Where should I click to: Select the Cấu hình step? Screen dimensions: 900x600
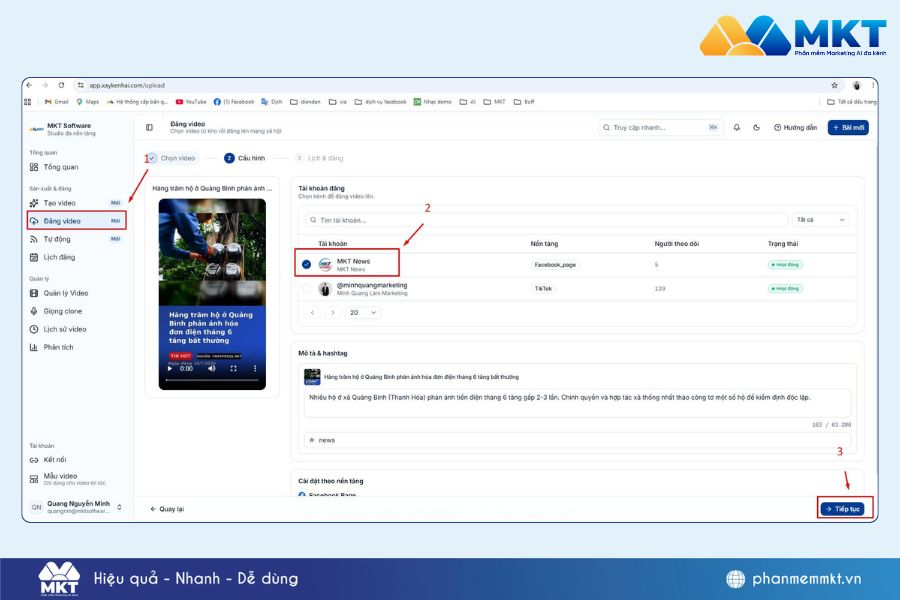[x=245, y=158]
